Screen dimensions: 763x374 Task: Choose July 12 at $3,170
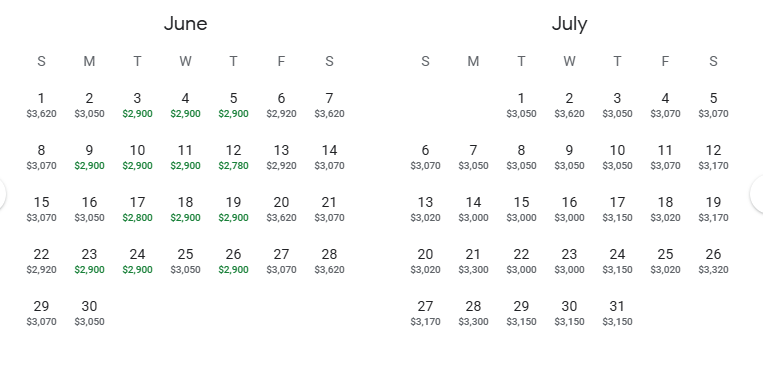tap(713, 157)
